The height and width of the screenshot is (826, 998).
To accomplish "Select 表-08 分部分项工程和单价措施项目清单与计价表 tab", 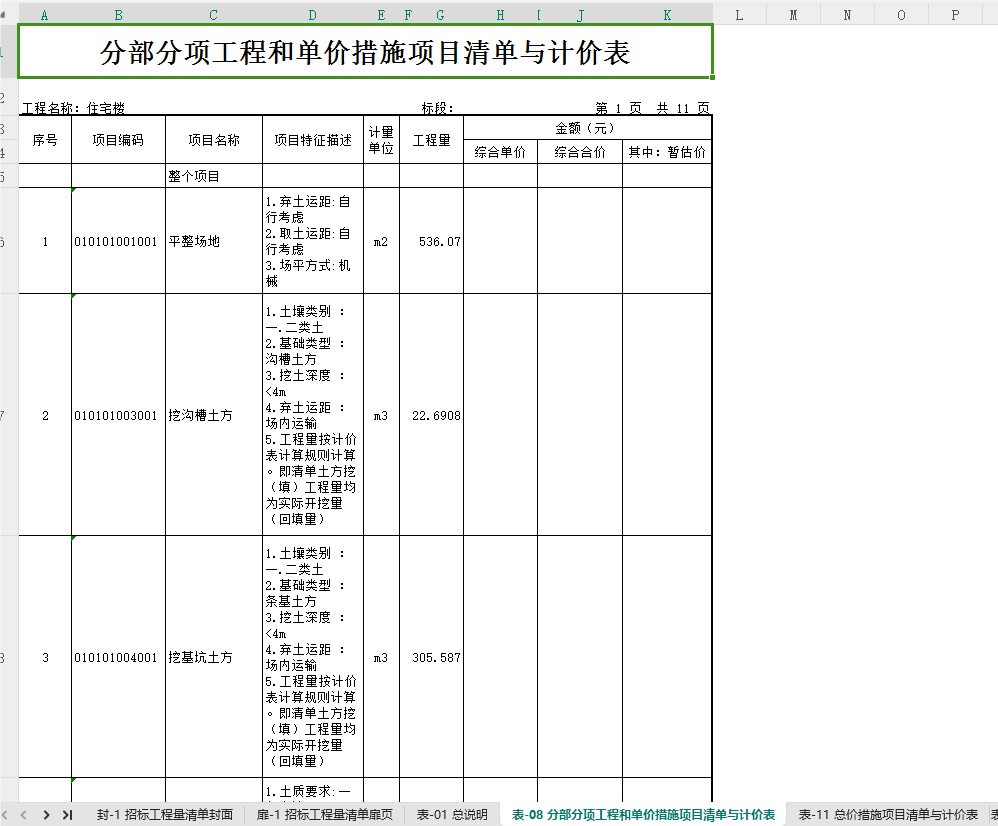I will pos(643,815).
